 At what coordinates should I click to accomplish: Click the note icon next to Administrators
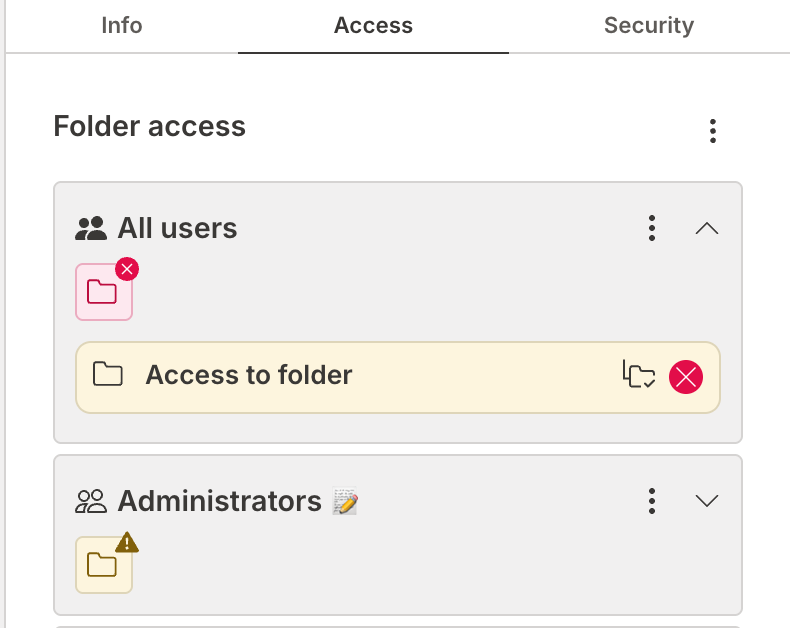pos(345,501)
